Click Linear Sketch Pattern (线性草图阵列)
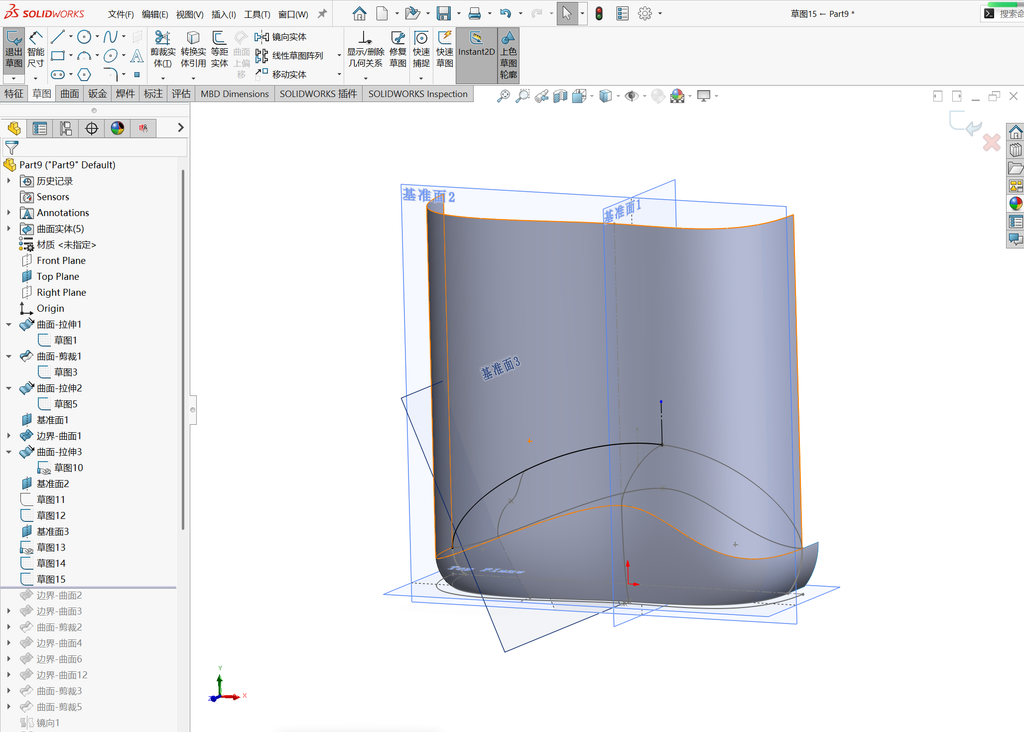The width and height of the screenshot is (1024, 732). point(289,56)
